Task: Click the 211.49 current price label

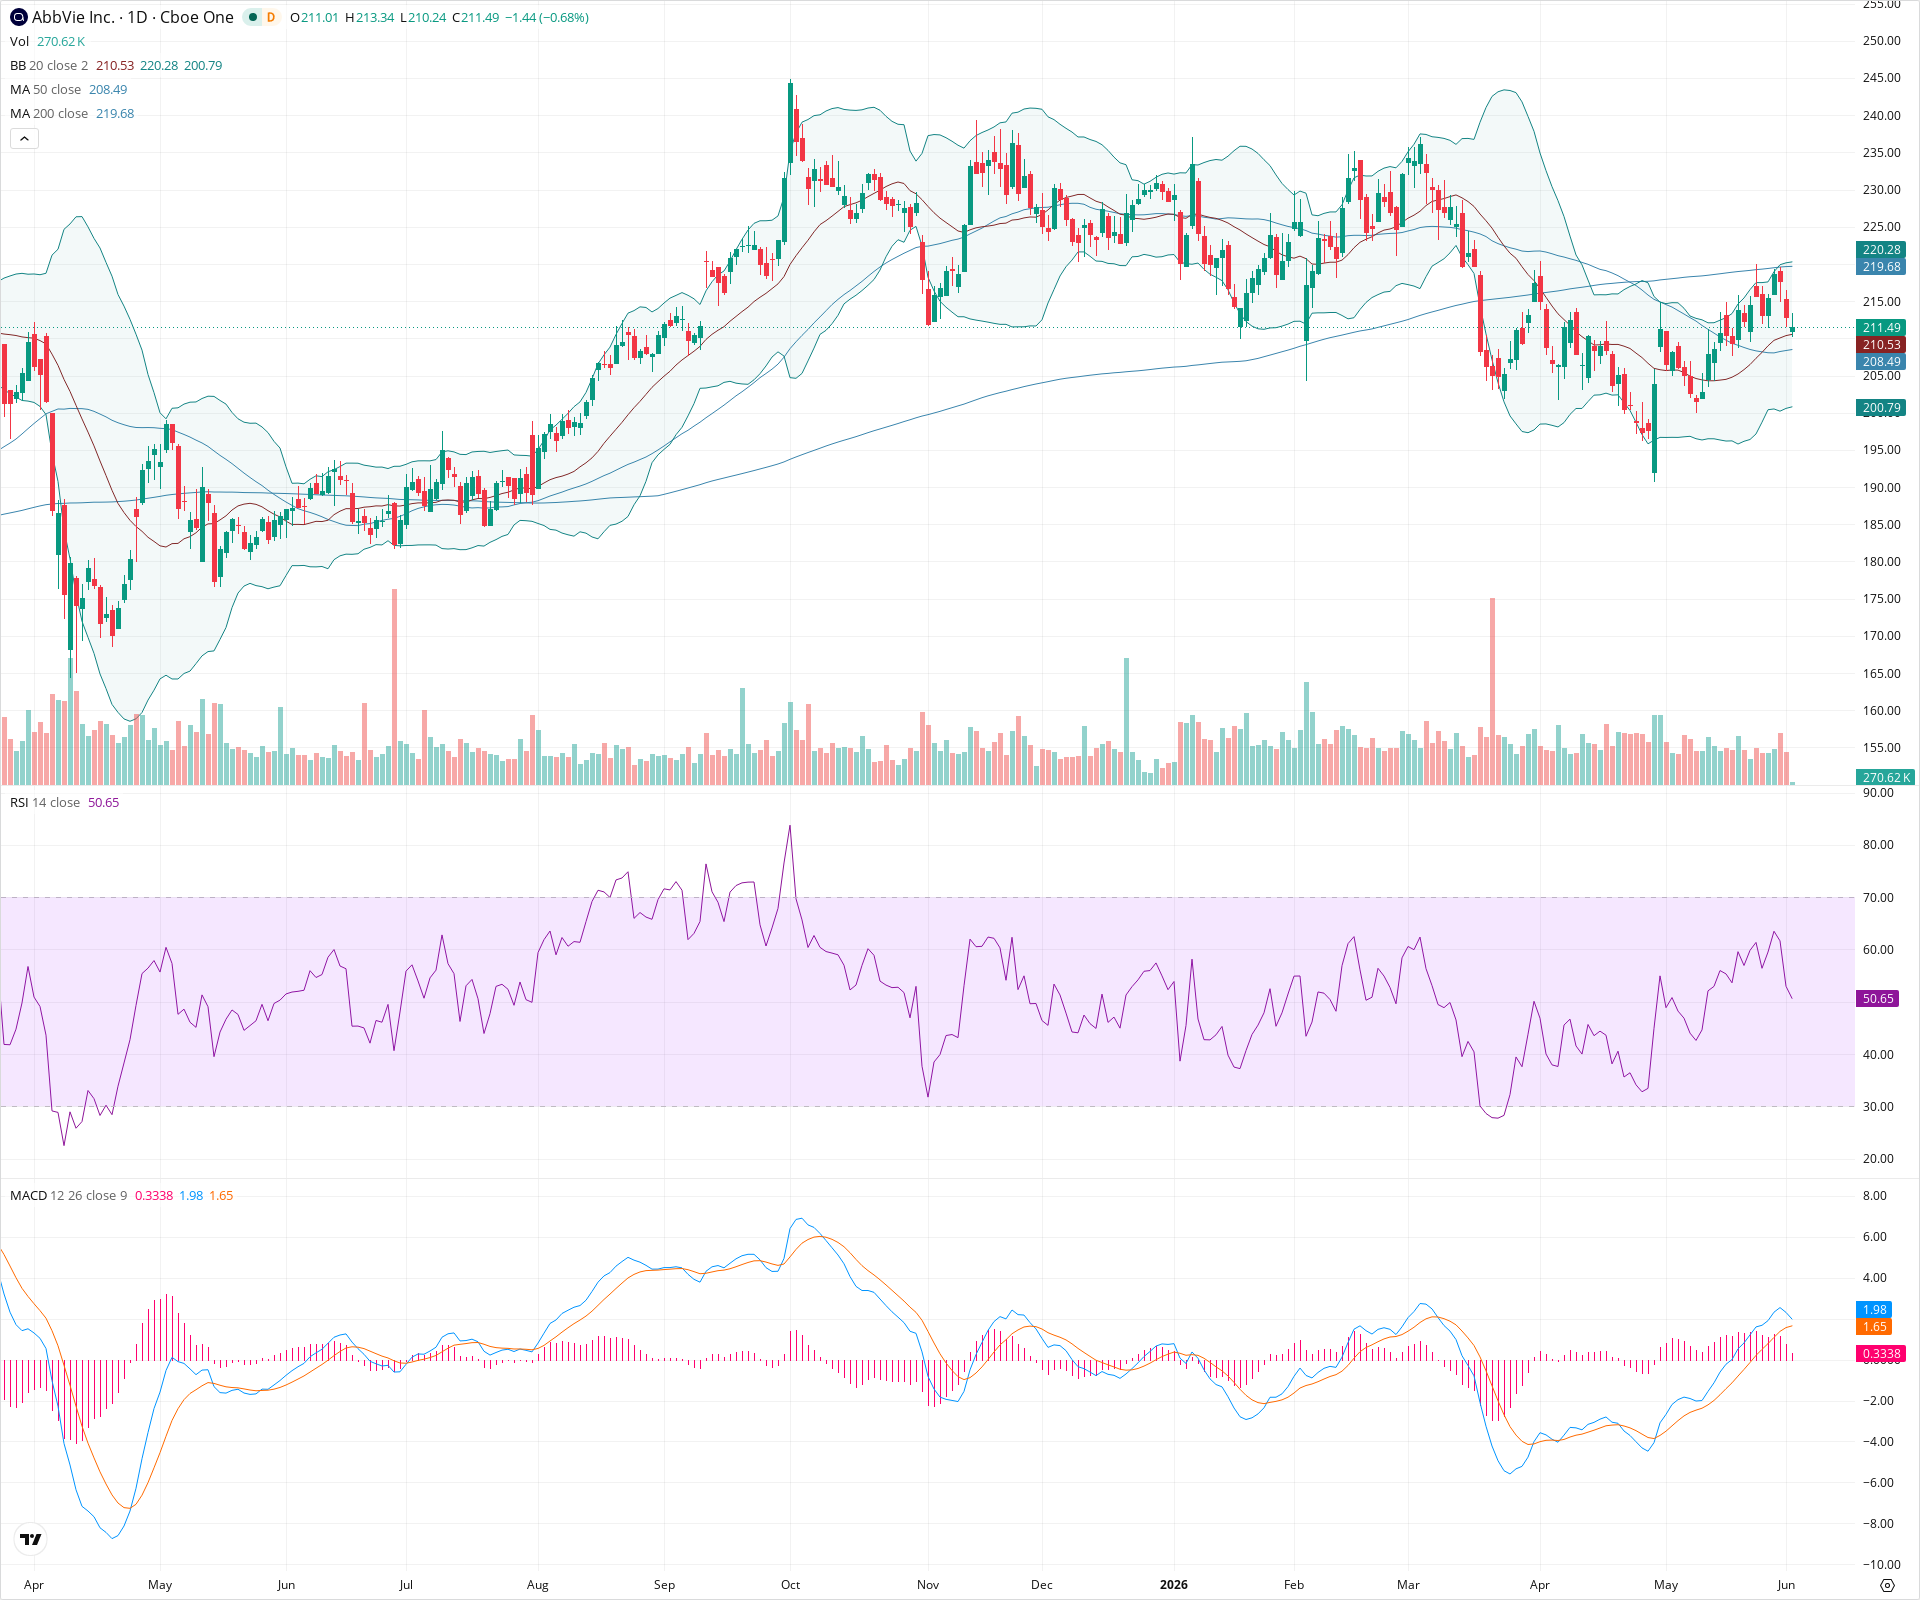Action: (x=1881, y=328)
